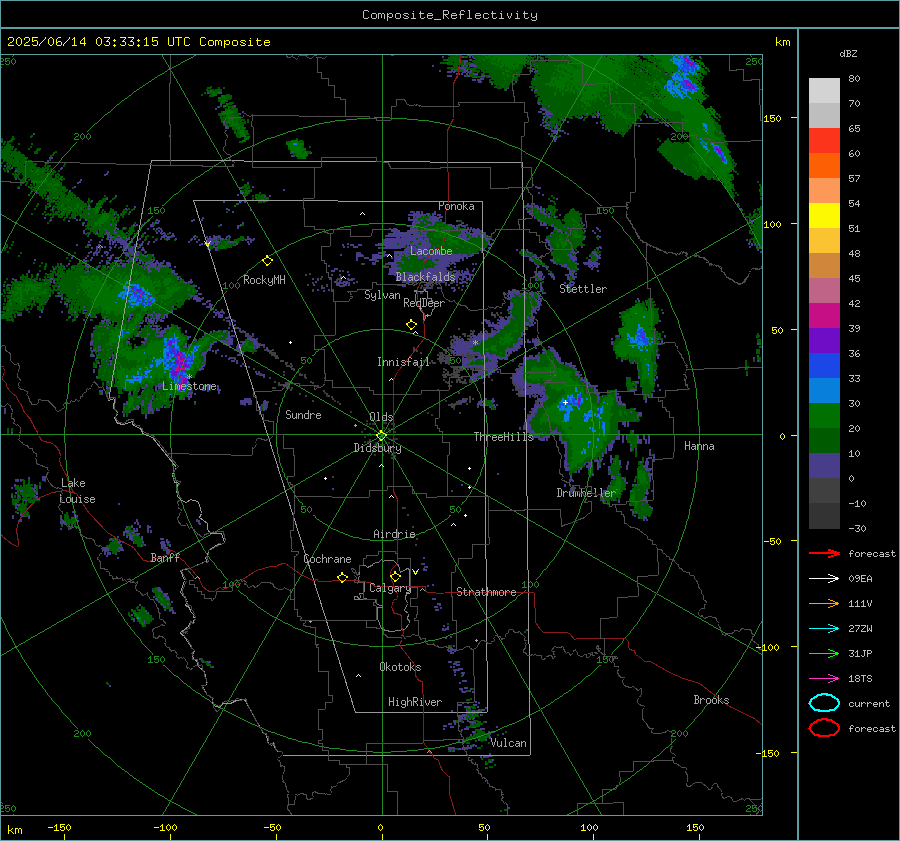Click the current legend text
The height and width of the screenshot is (841, 900).
(x=869, y=703)
